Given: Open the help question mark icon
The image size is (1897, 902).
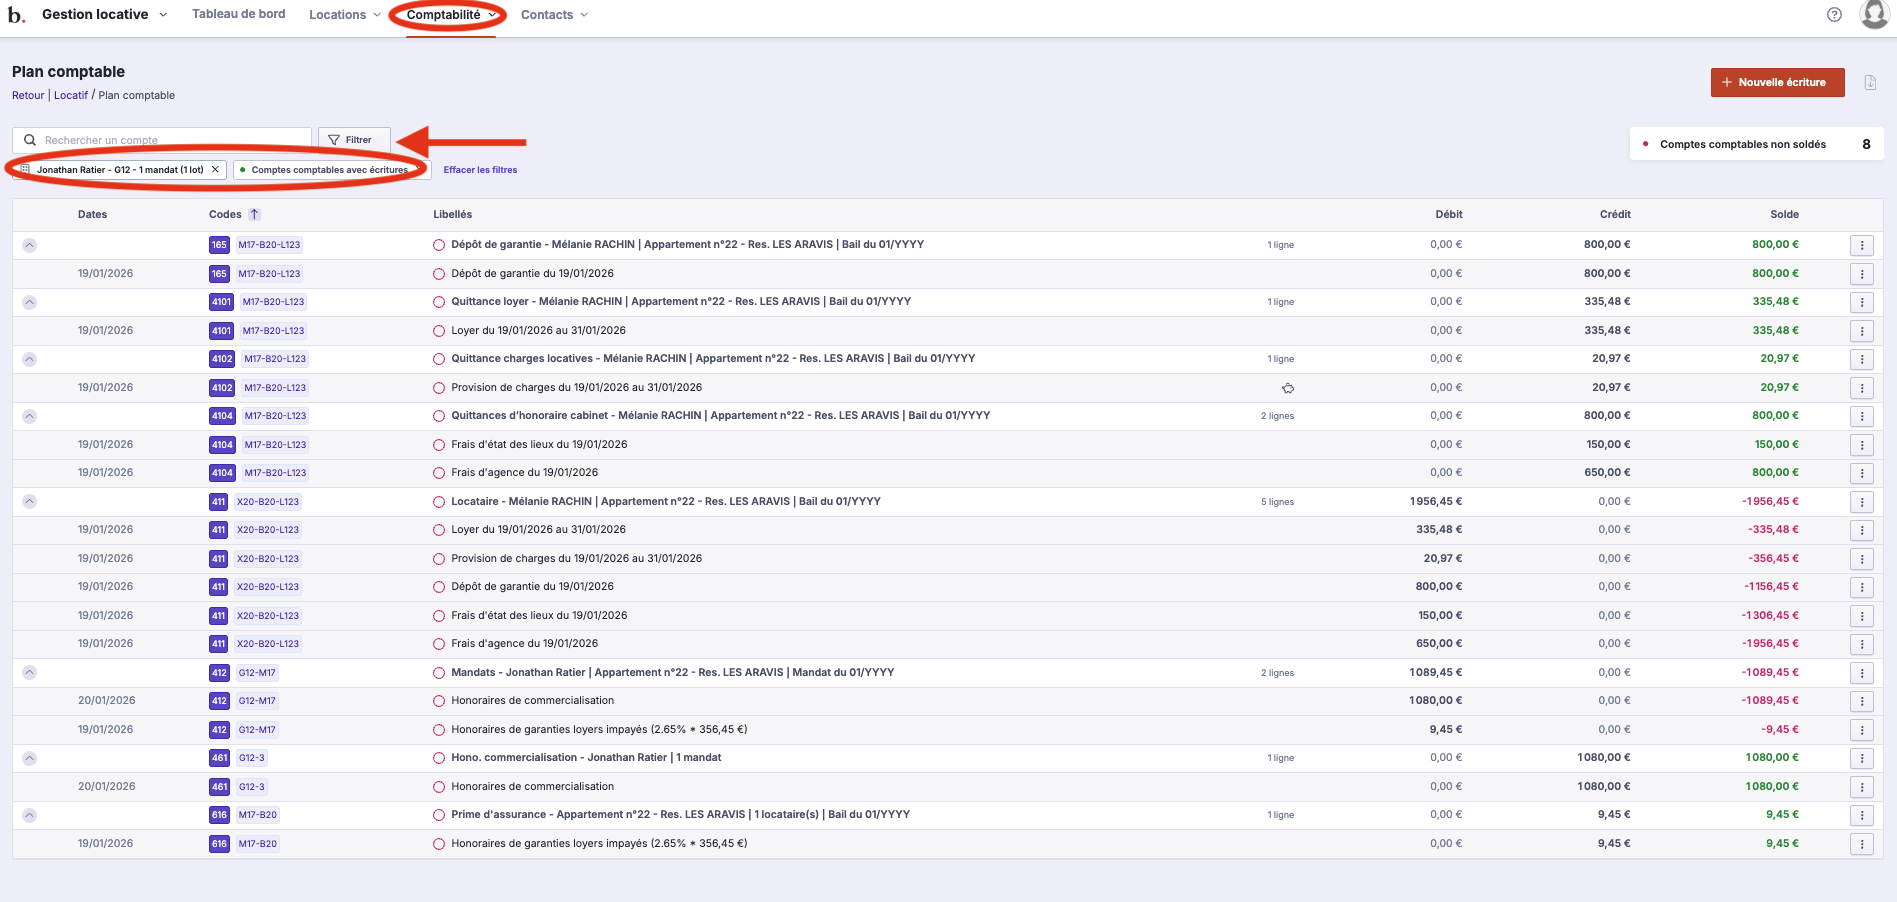Looking at the screenshot, I should pyautogui.click(x=1834, y=15).
